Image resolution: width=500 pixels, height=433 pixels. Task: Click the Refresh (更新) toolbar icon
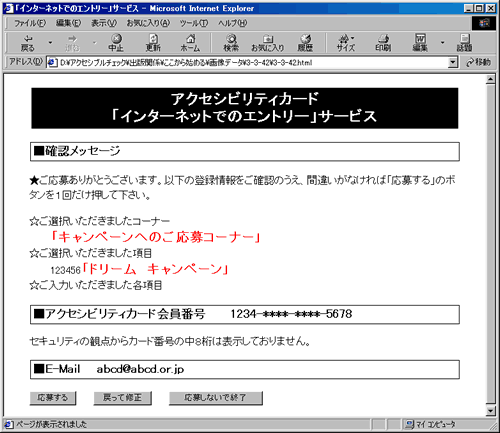[153, 43]
